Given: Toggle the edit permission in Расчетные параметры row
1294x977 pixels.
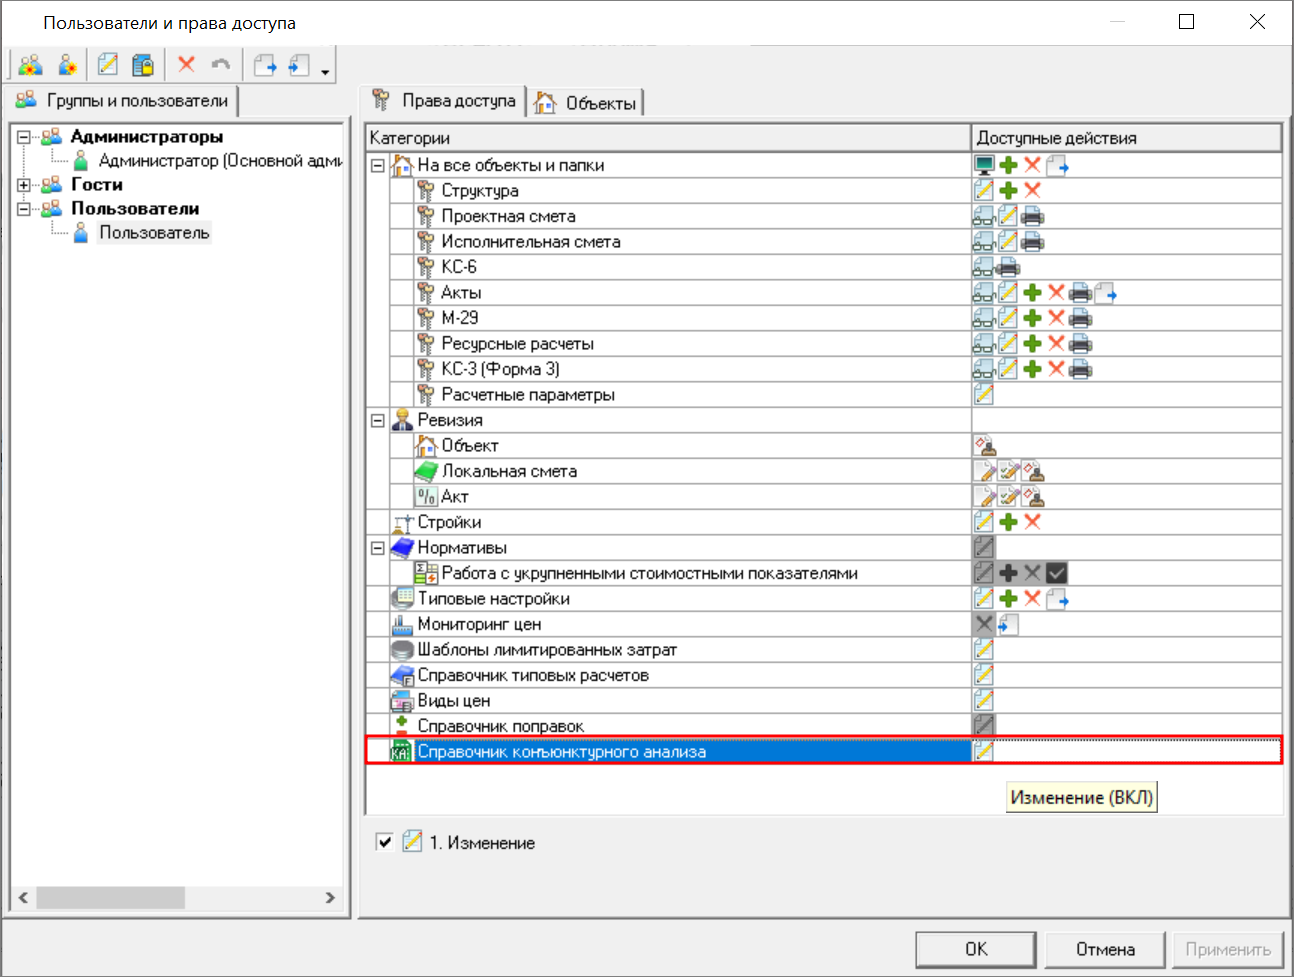Looking at the screenshot, I should (984, 394).
